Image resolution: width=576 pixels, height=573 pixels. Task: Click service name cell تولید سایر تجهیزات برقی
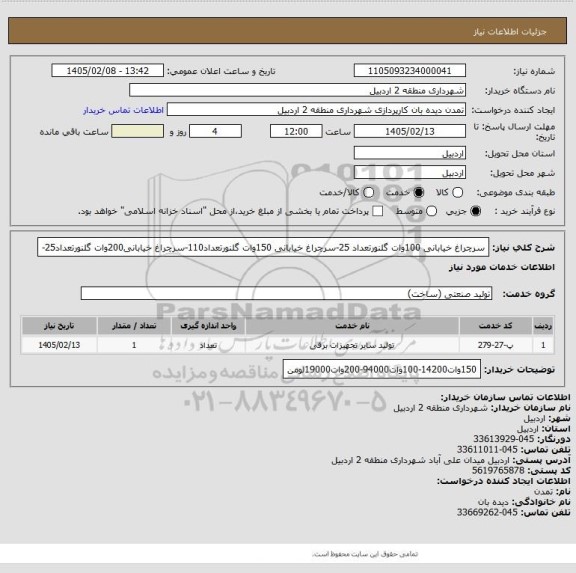click(x=352, y=345)
